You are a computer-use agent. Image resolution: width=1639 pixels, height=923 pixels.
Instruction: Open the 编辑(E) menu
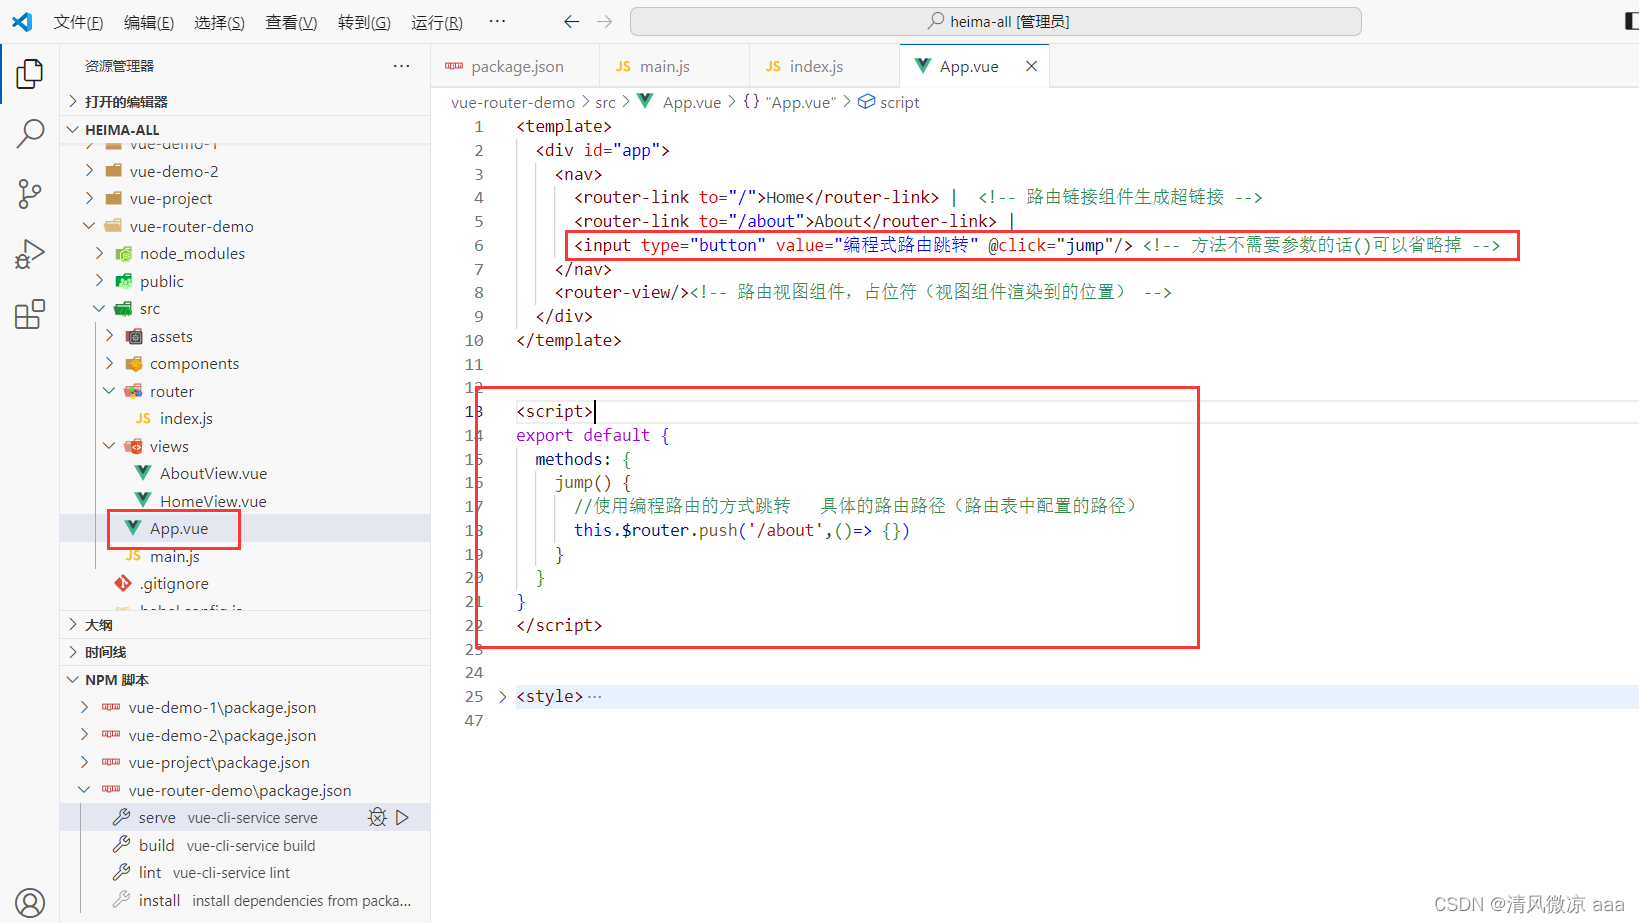(x=149, y=22)
